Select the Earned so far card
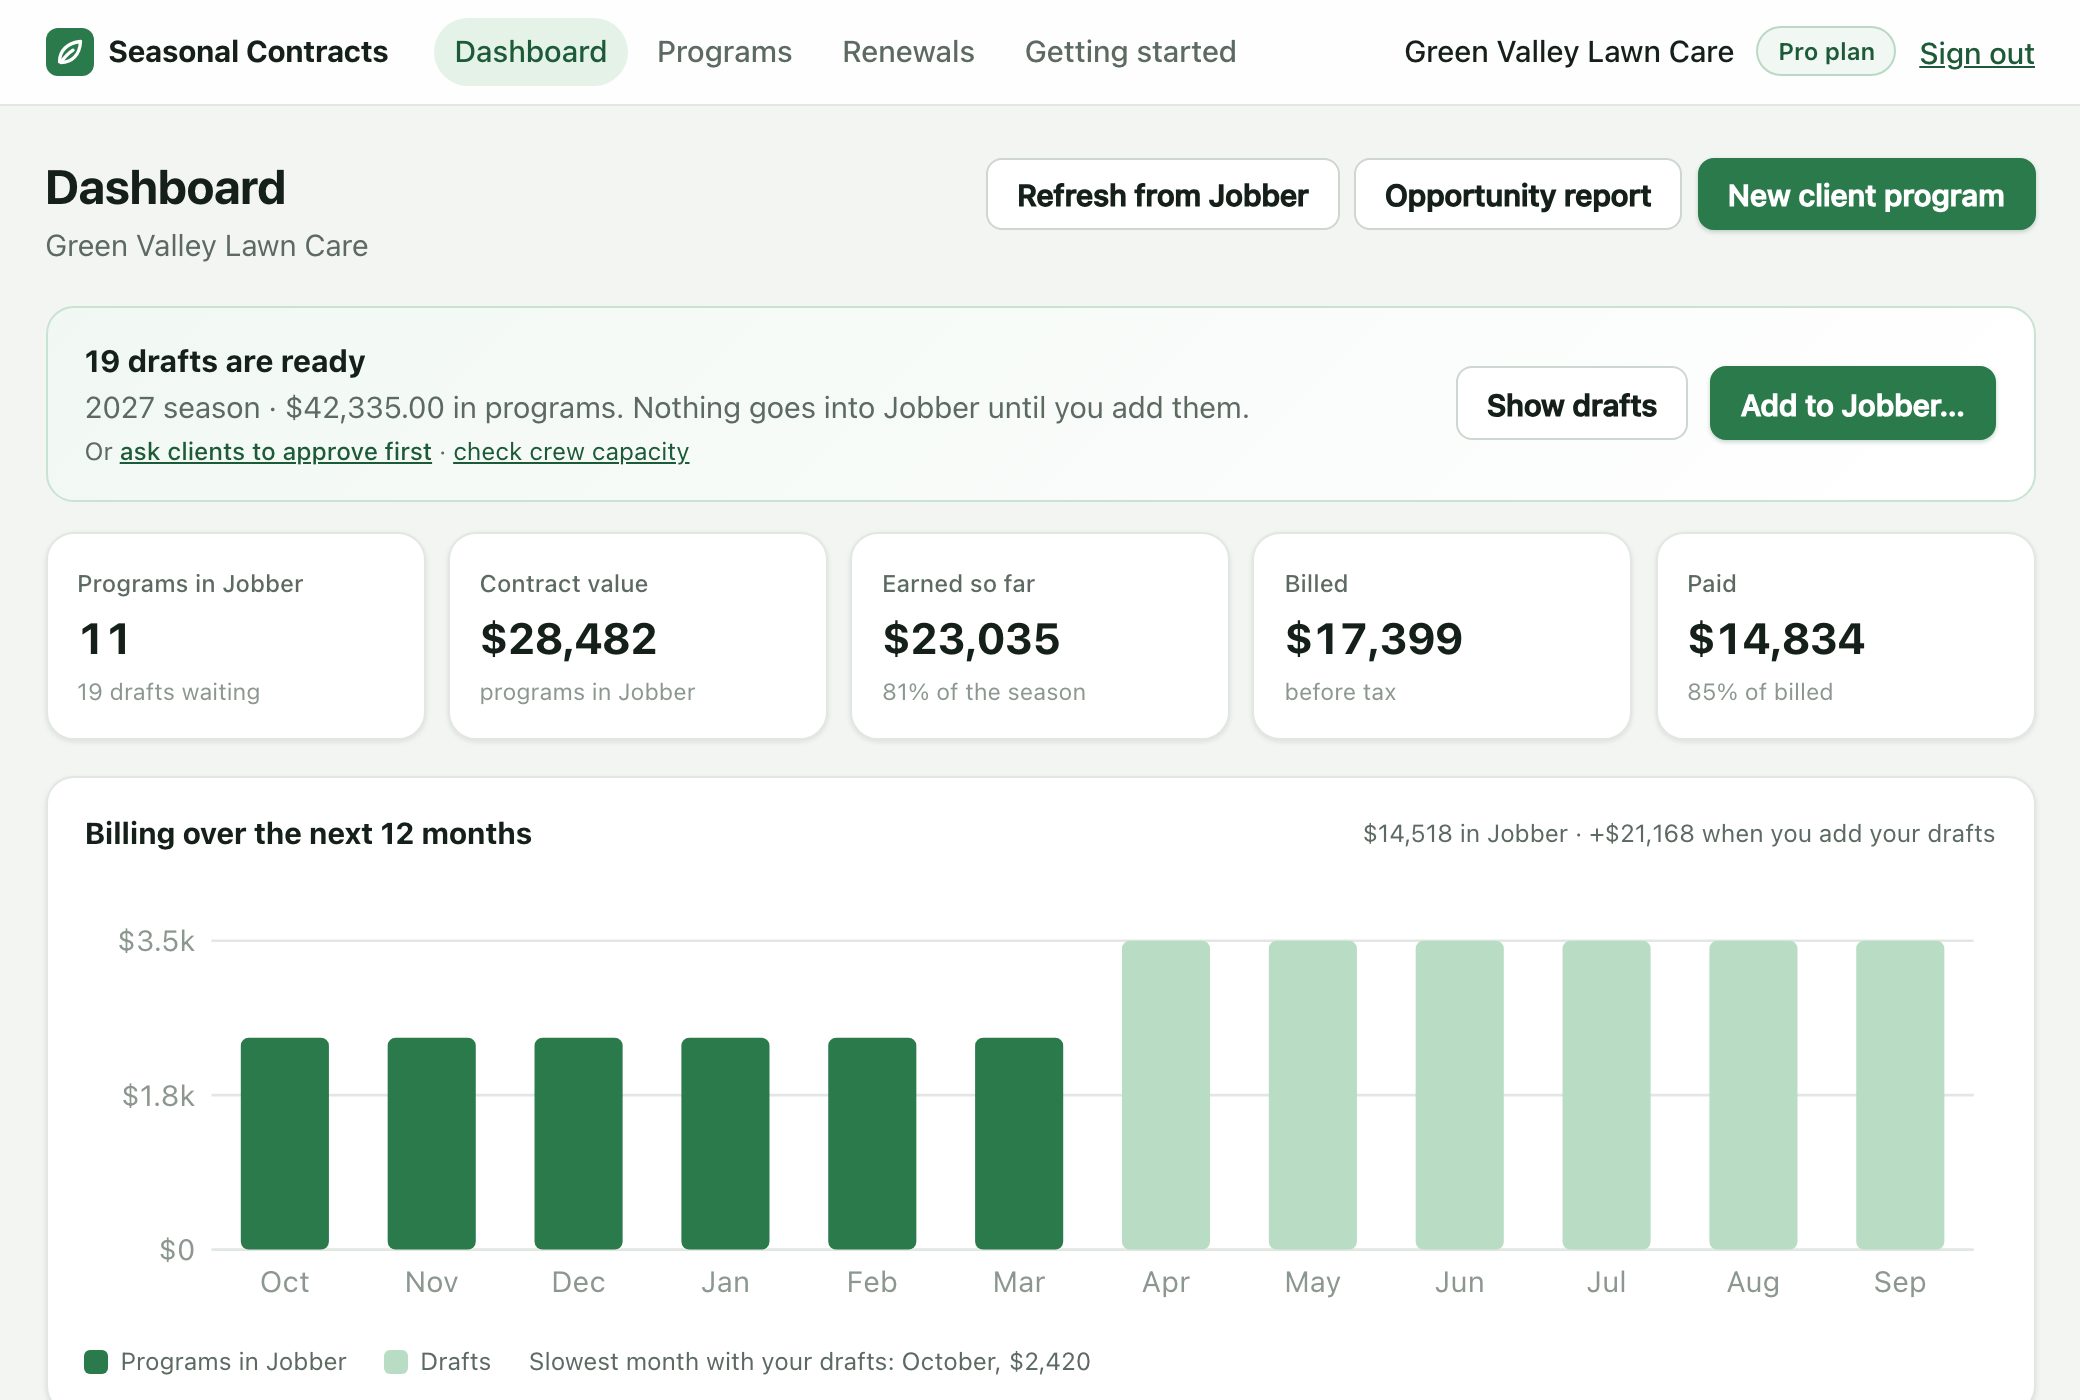This screenshot has height=1400, width=2080. pos(1040,636)
